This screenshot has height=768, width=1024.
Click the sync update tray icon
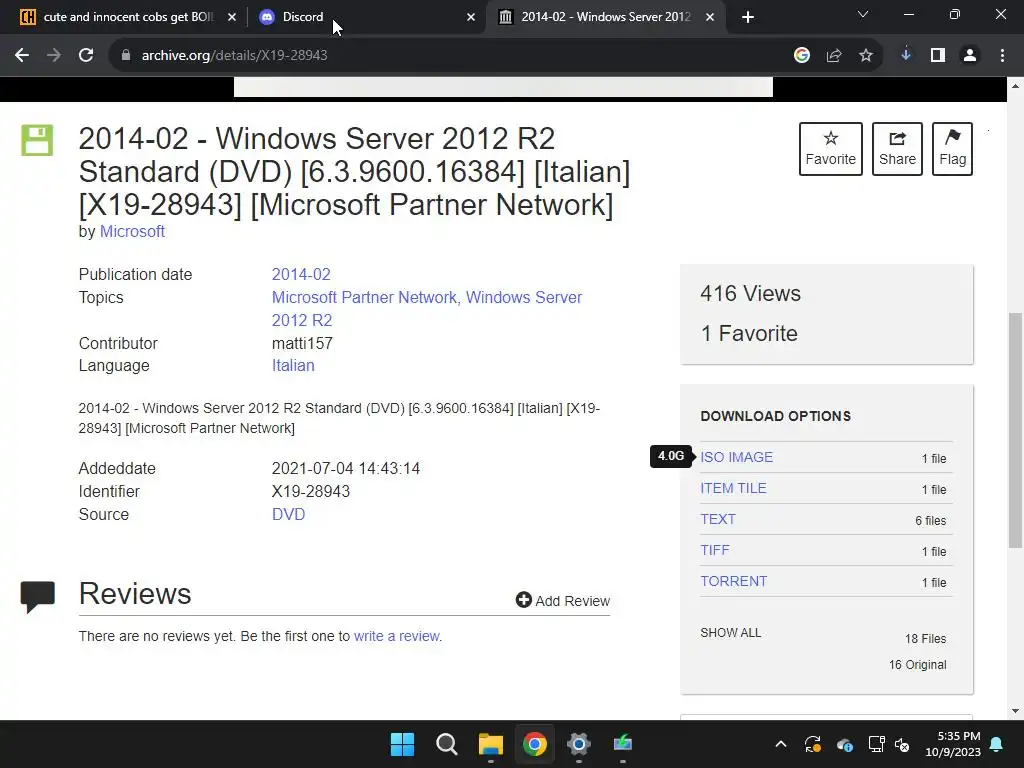[x=812, y=744]
